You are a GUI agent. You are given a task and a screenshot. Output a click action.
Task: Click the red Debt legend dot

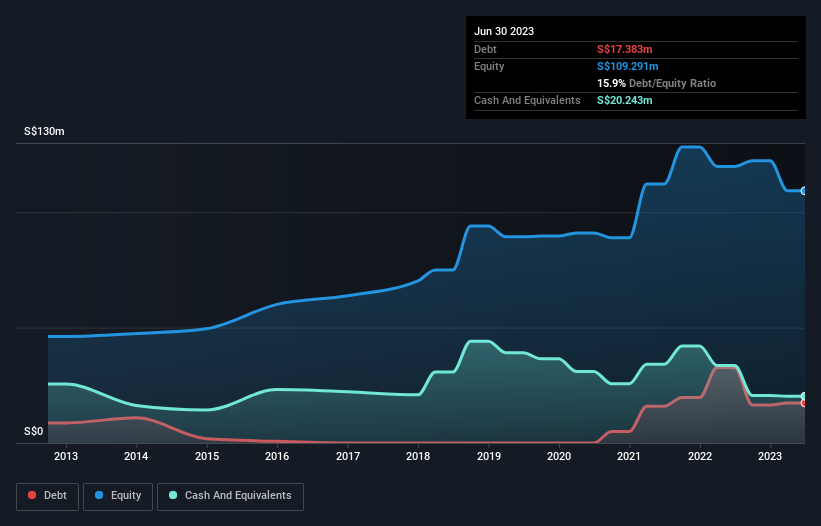click(x=33, y=496)
